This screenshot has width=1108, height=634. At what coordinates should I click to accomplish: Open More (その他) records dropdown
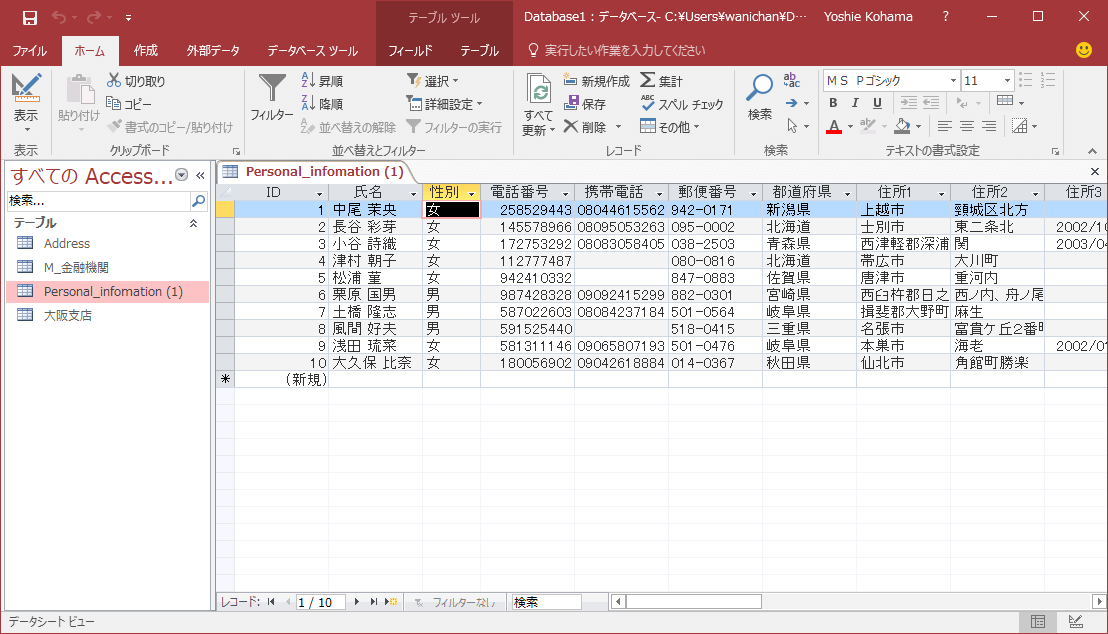click(669, 127)
